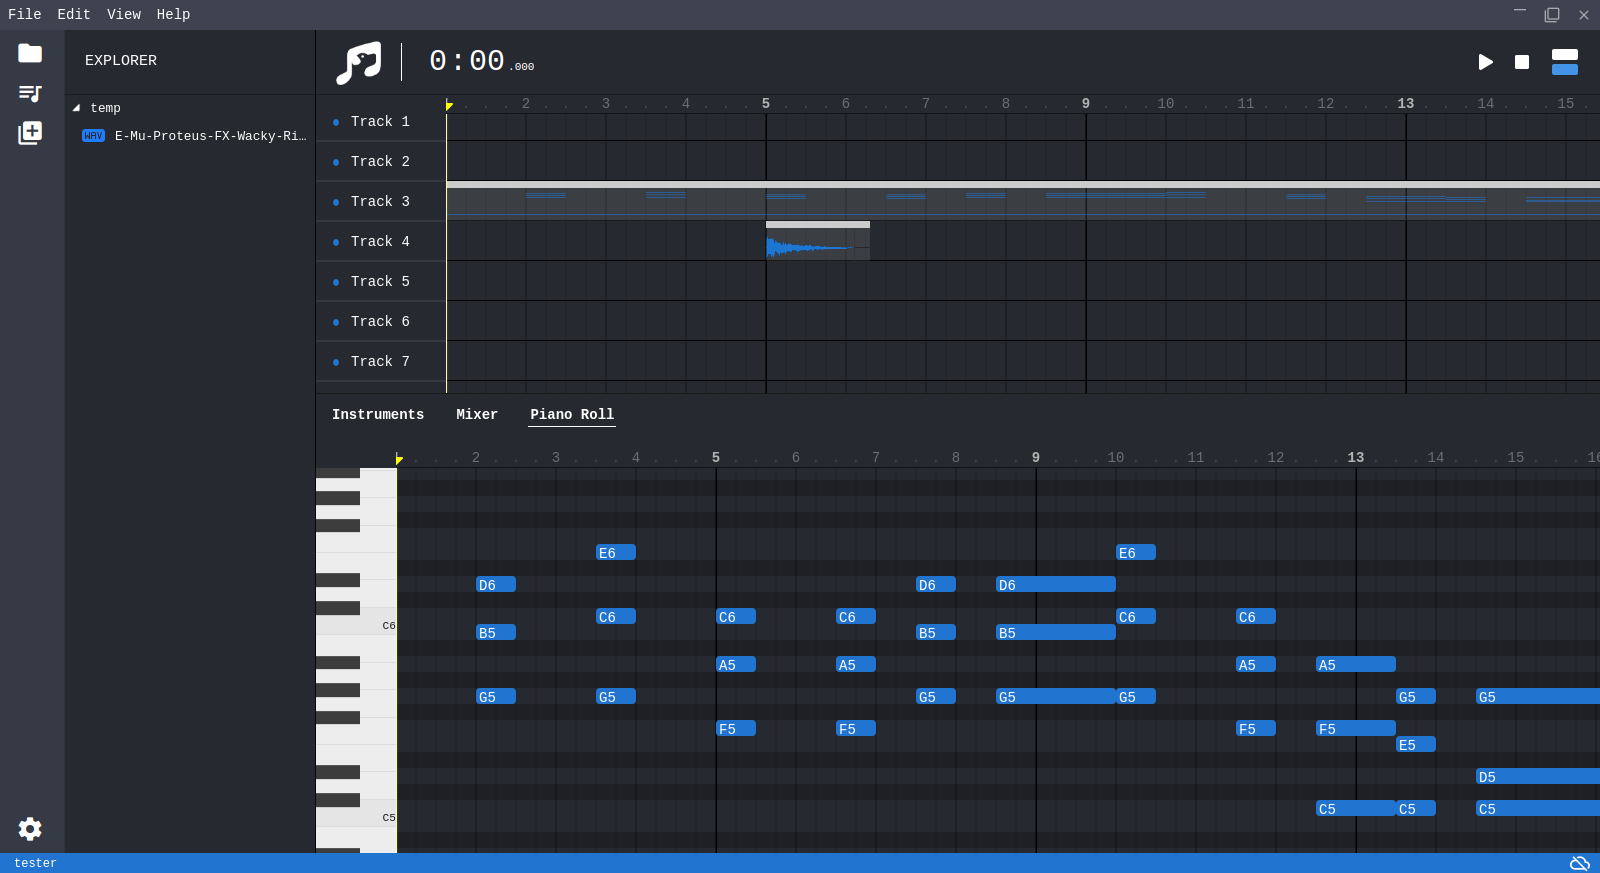This screenshot has height=873, width=1600.
Task: Select the first D6 note near bar 2
Action: tap(496, 584)
